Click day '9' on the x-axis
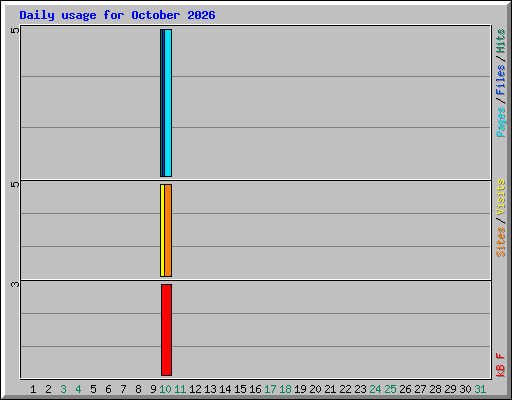 tap(153, 389)
